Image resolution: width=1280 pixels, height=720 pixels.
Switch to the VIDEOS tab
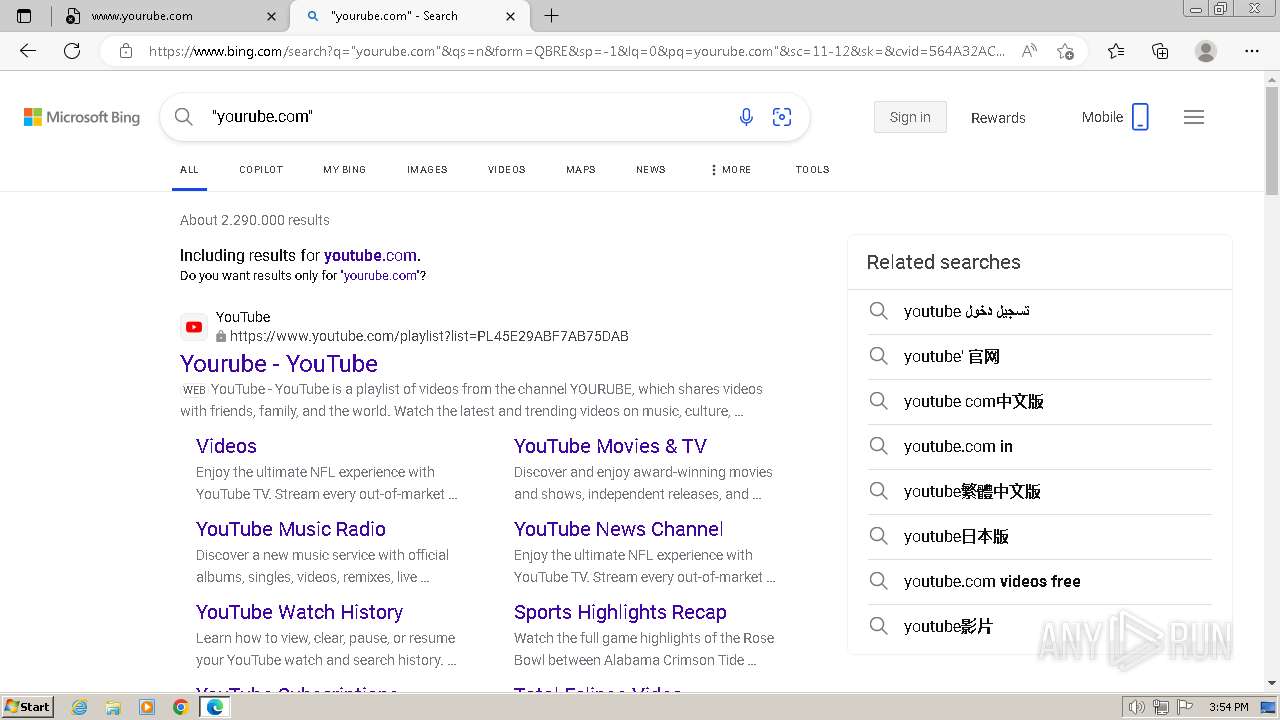(x=507, y=170)
